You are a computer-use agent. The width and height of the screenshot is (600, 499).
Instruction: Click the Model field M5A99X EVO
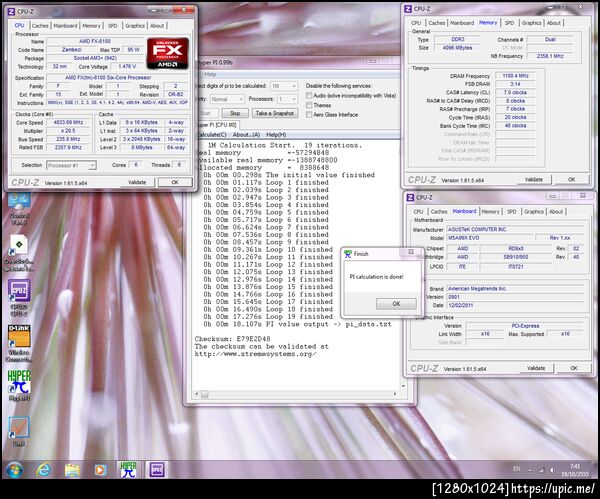(490, 238)
